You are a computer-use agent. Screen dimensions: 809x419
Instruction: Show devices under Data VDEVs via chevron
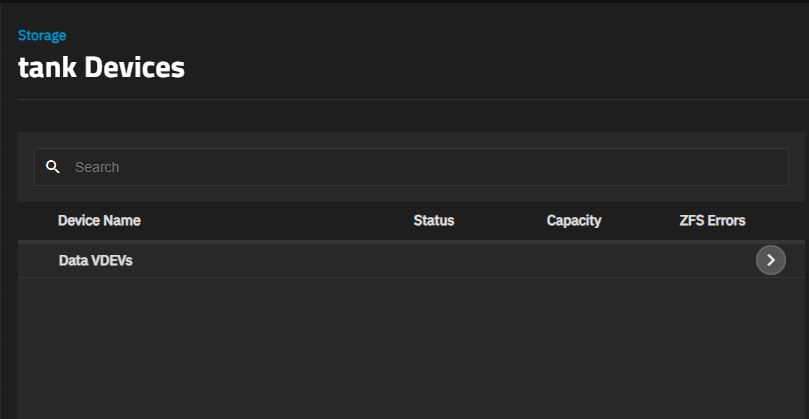coord(770,260)
